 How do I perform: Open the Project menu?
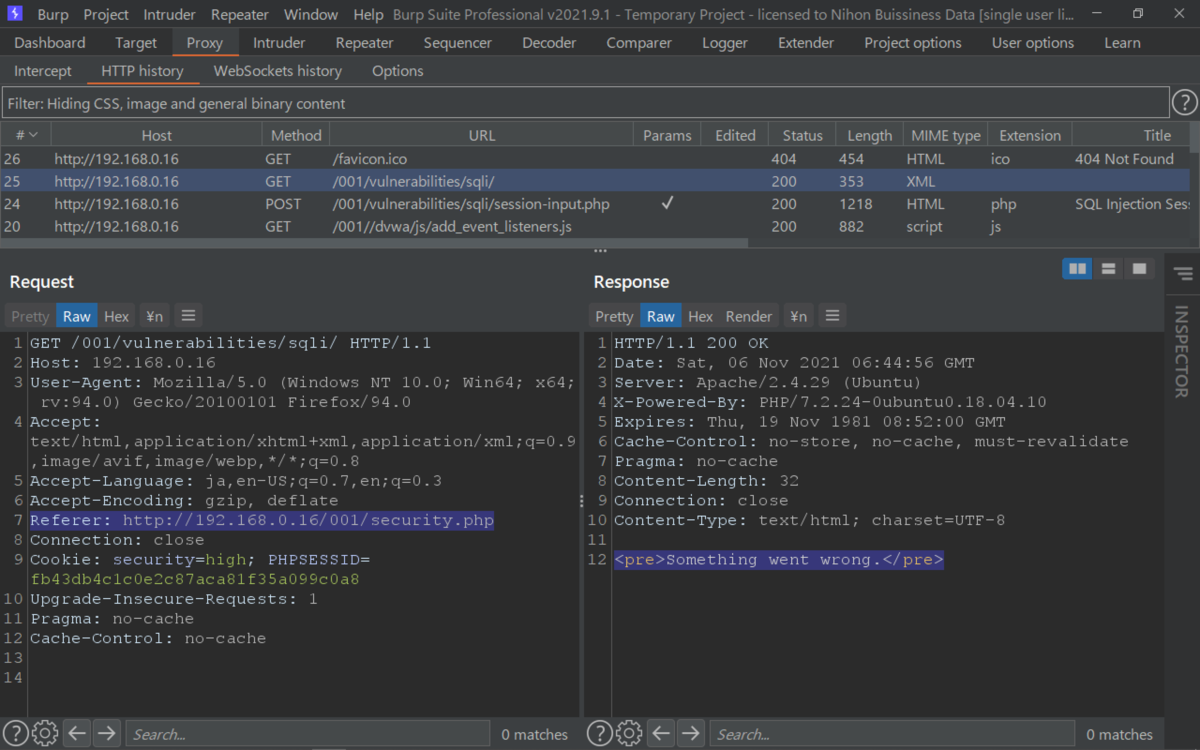pos(106,14)
